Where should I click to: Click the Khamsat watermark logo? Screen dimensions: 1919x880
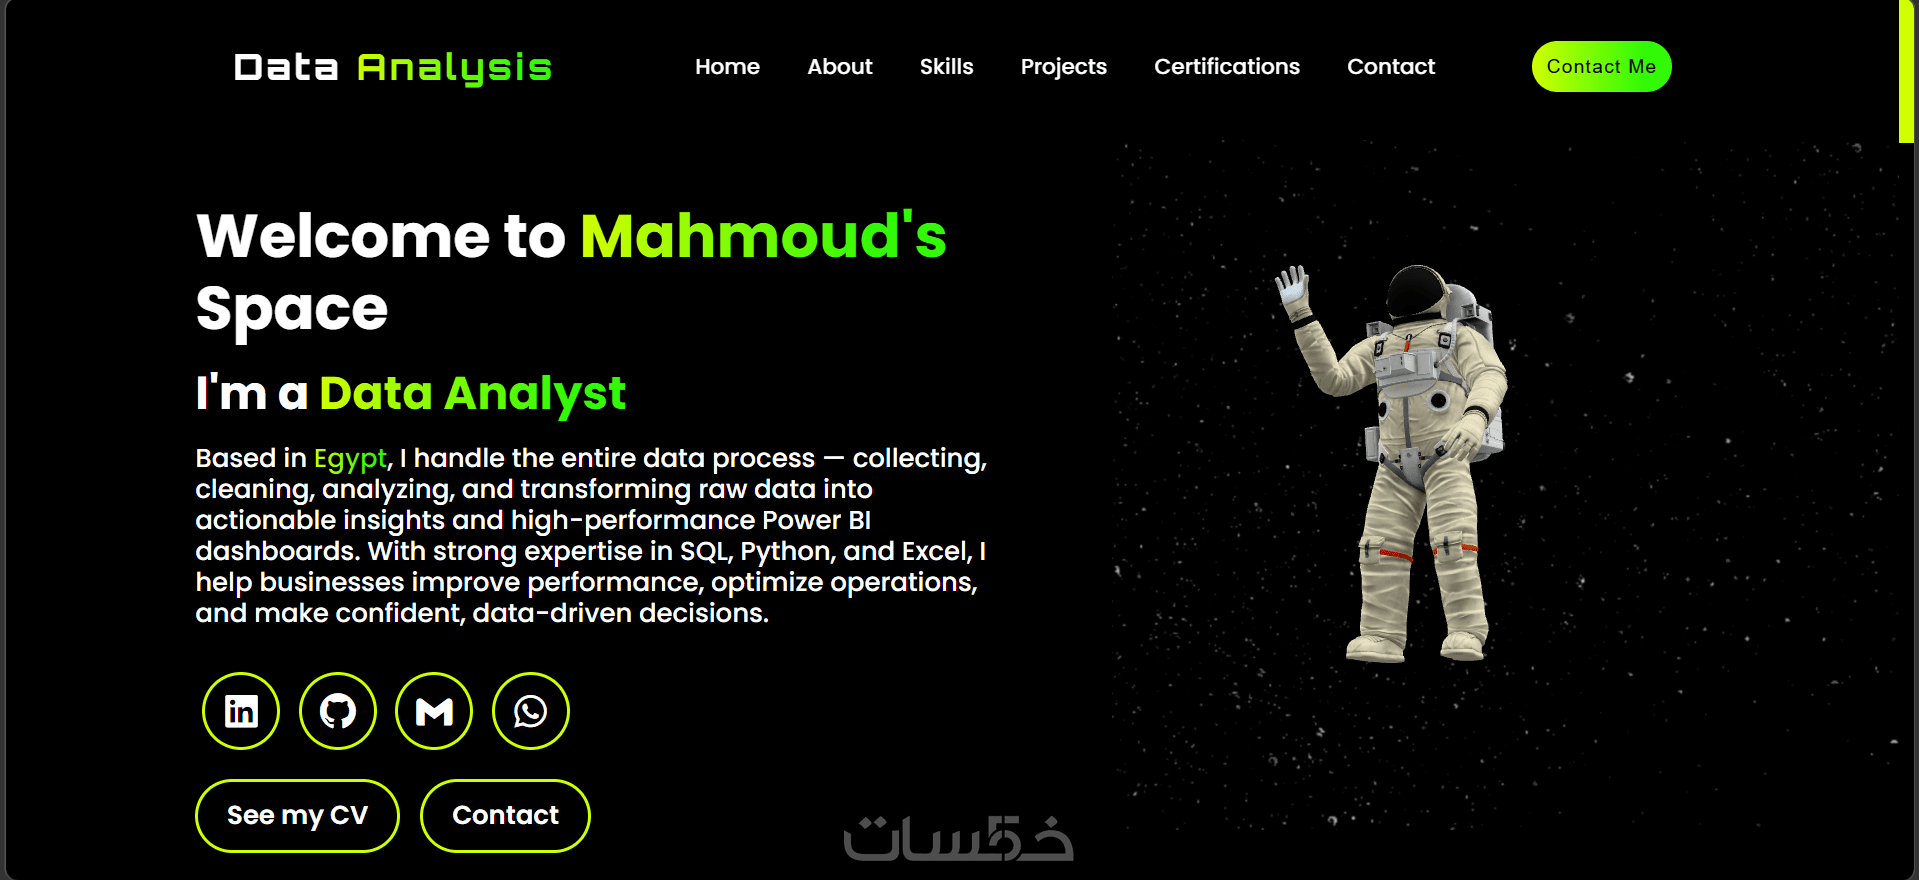click(x=958, y=838)
